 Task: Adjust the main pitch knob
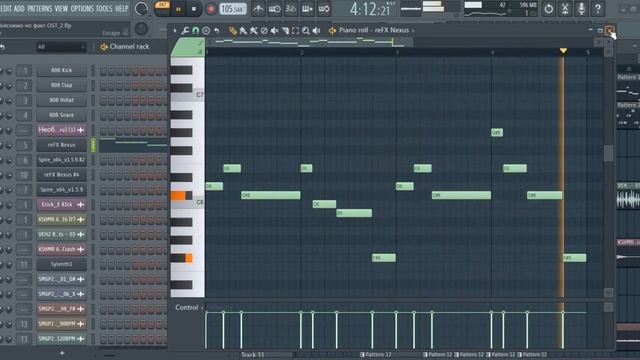[x=141, y=29]
